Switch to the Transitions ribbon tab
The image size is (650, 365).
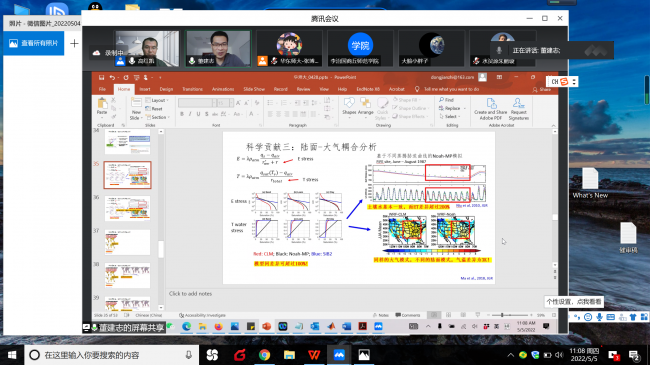tap(192, 89)
